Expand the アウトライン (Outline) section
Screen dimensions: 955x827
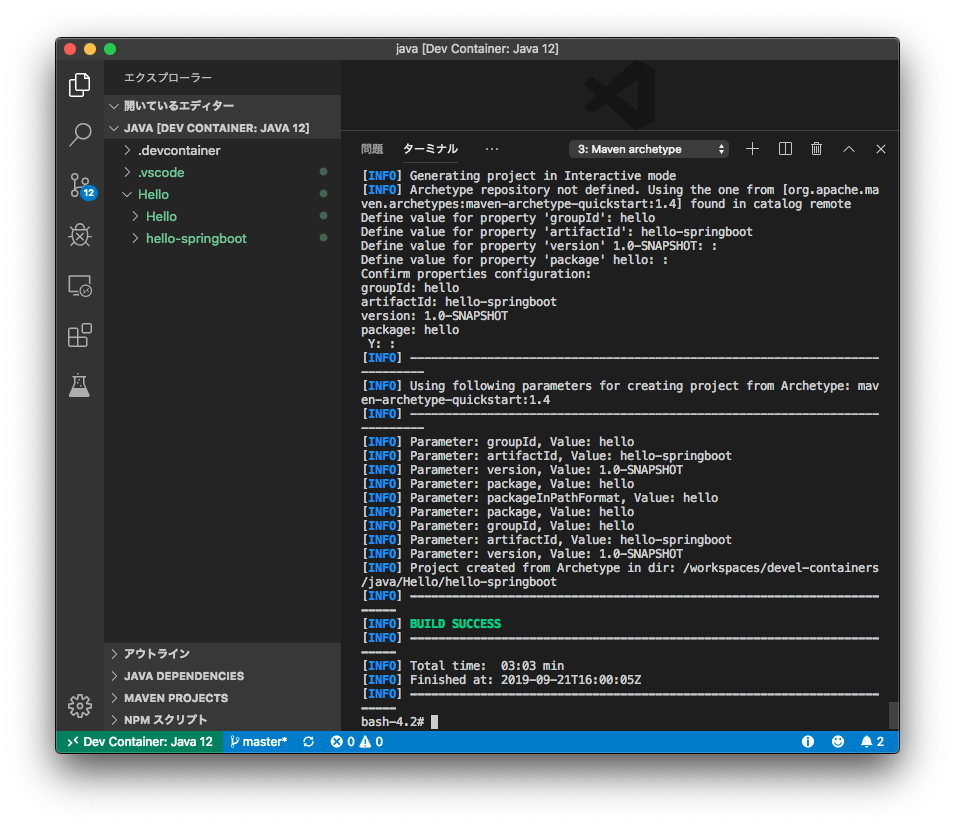click(x=222, y=654)
